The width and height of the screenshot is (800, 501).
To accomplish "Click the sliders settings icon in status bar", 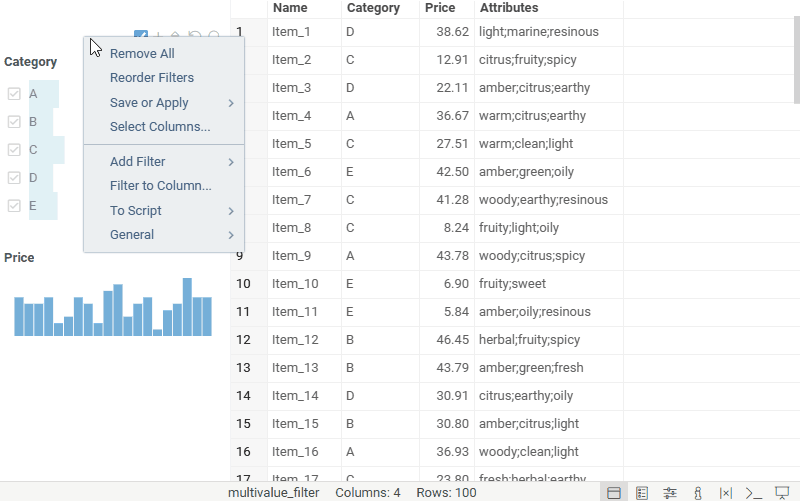I will point(670,493).
